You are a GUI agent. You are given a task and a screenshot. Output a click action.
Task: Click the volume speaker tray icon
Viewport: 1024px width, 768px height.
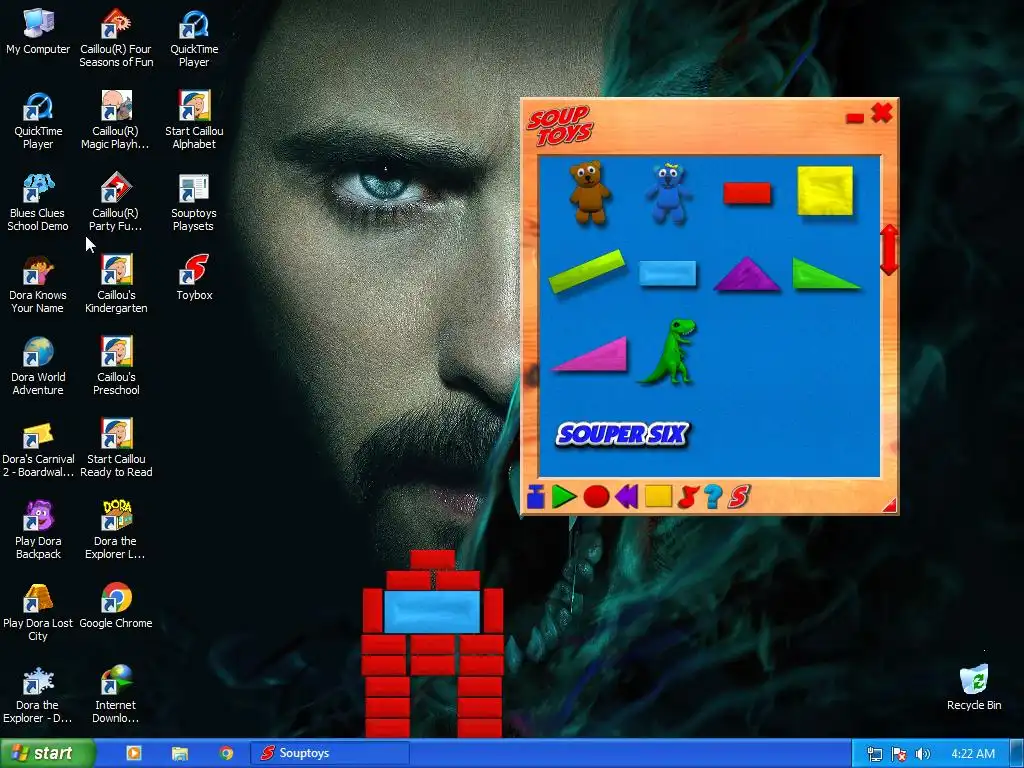coord(923,754)
